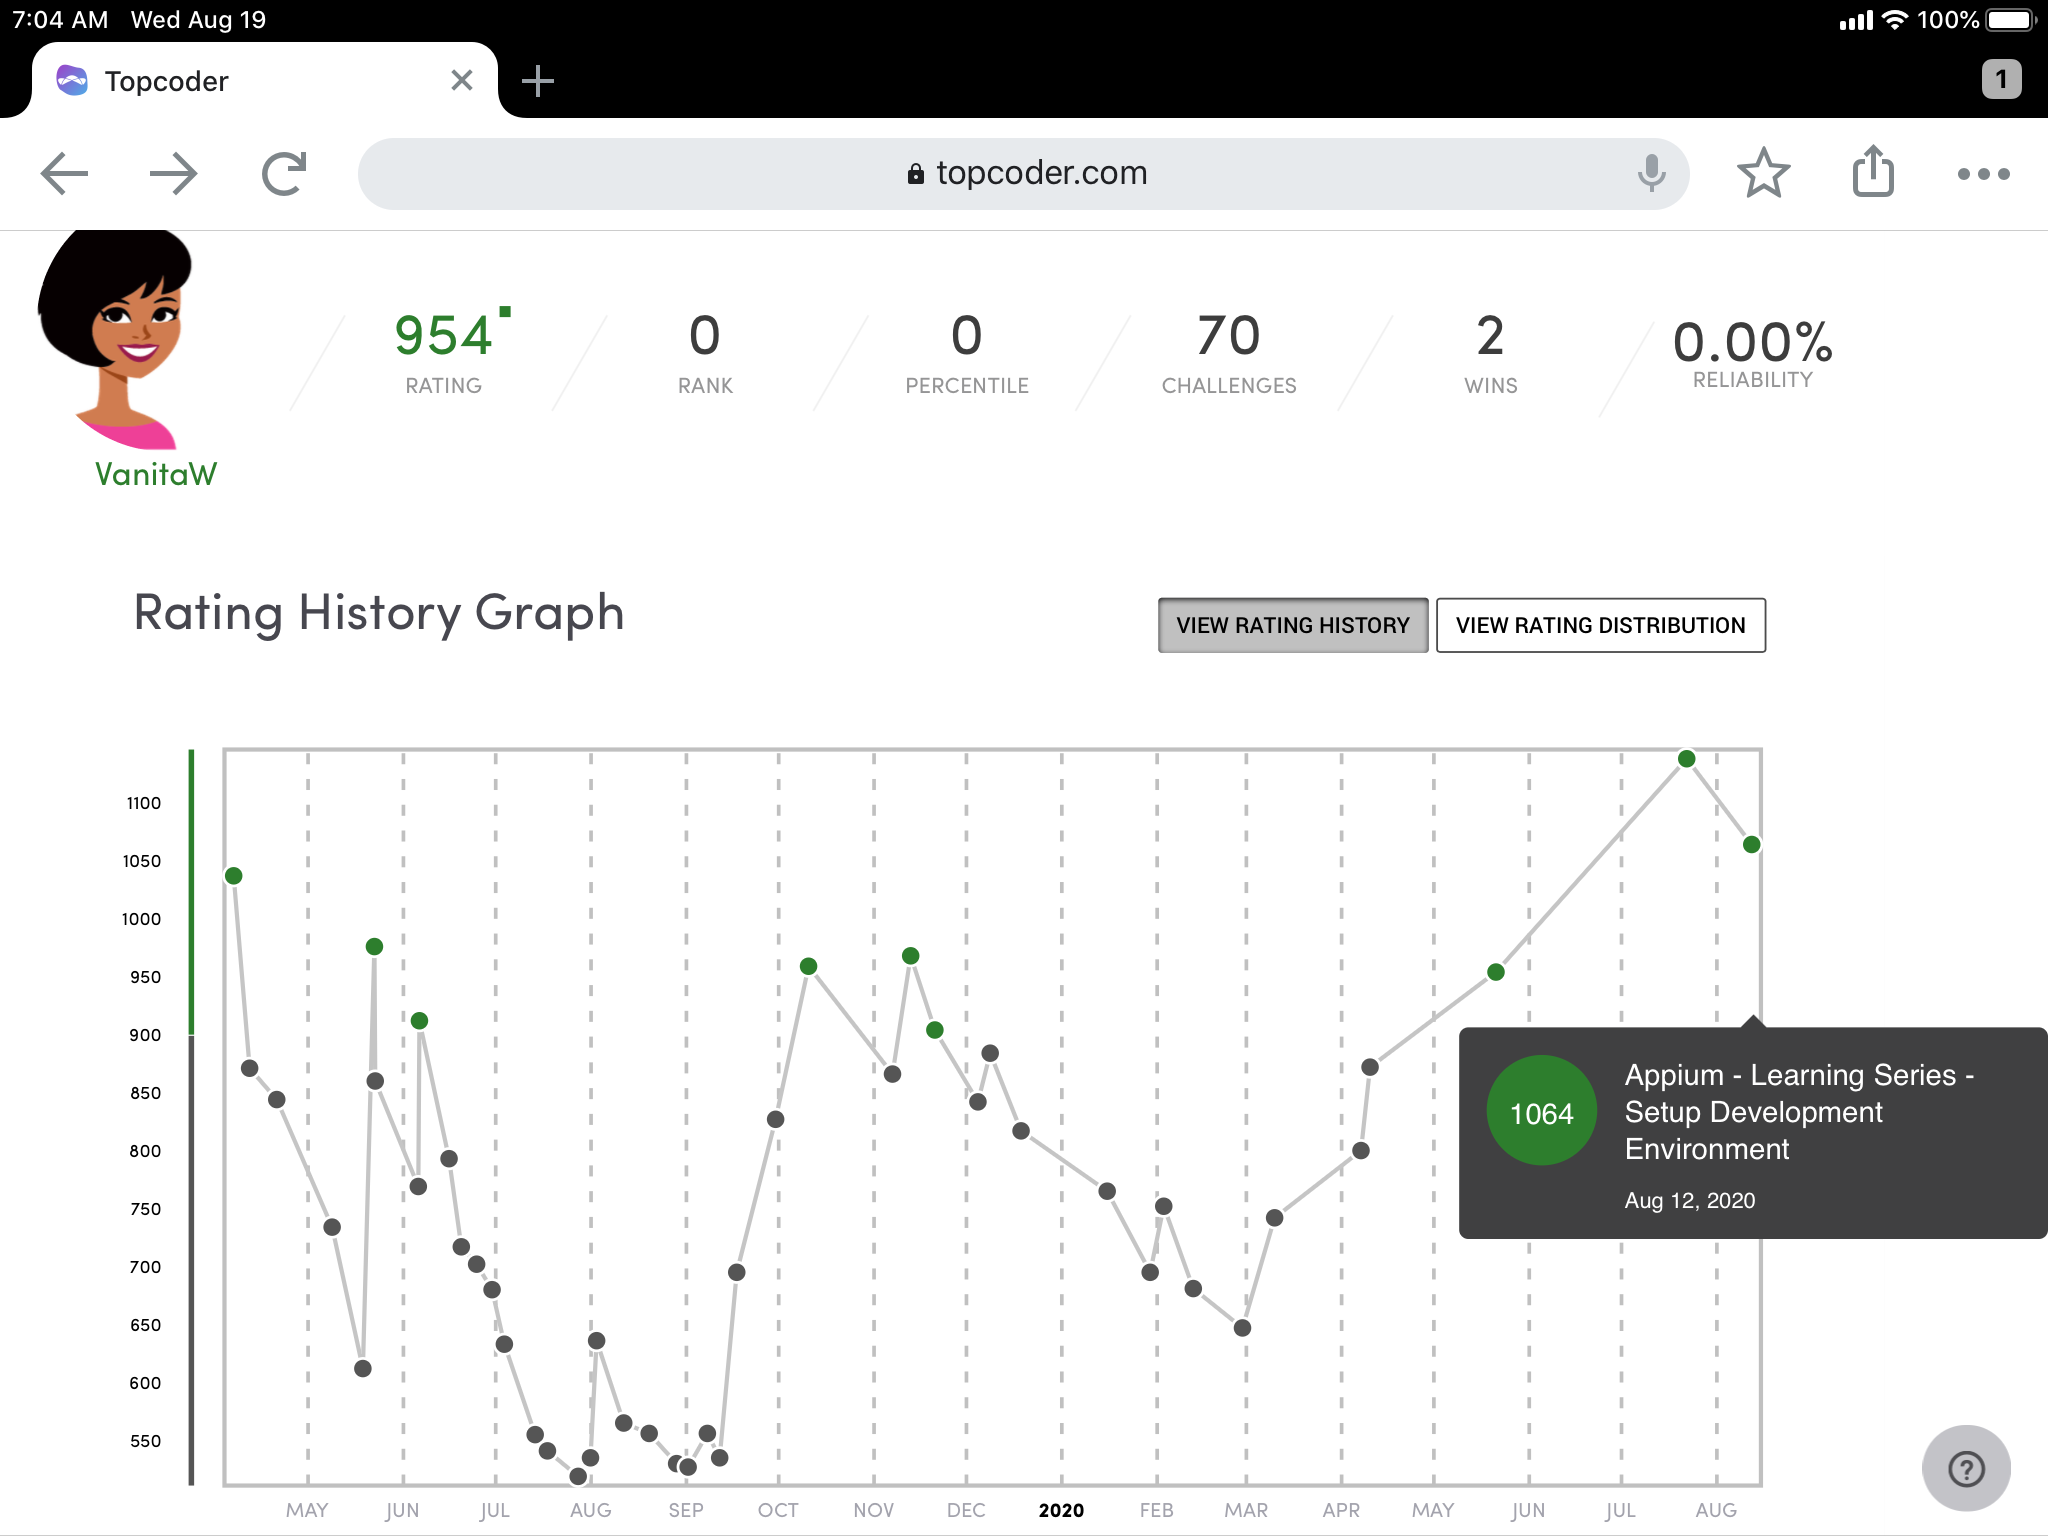Select the Topcoder browser tab
Image resolution: width=2048 pixels, height=1536 pixels.
click(x=264, y=81)
